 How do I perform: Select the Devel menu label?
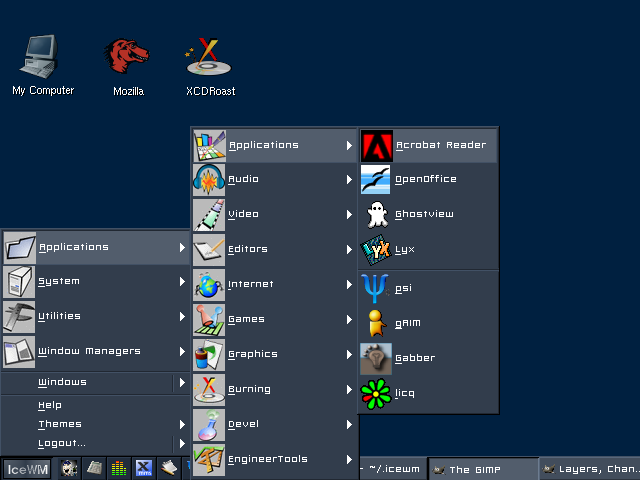pos(243,424)
